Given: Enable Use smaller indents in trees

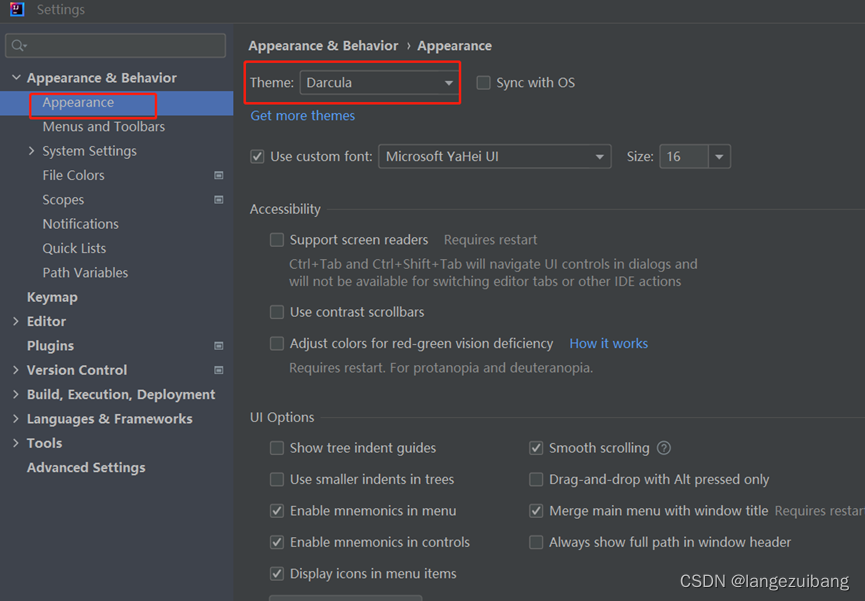Looking at the screenshot, I should [x=277, y=480].
